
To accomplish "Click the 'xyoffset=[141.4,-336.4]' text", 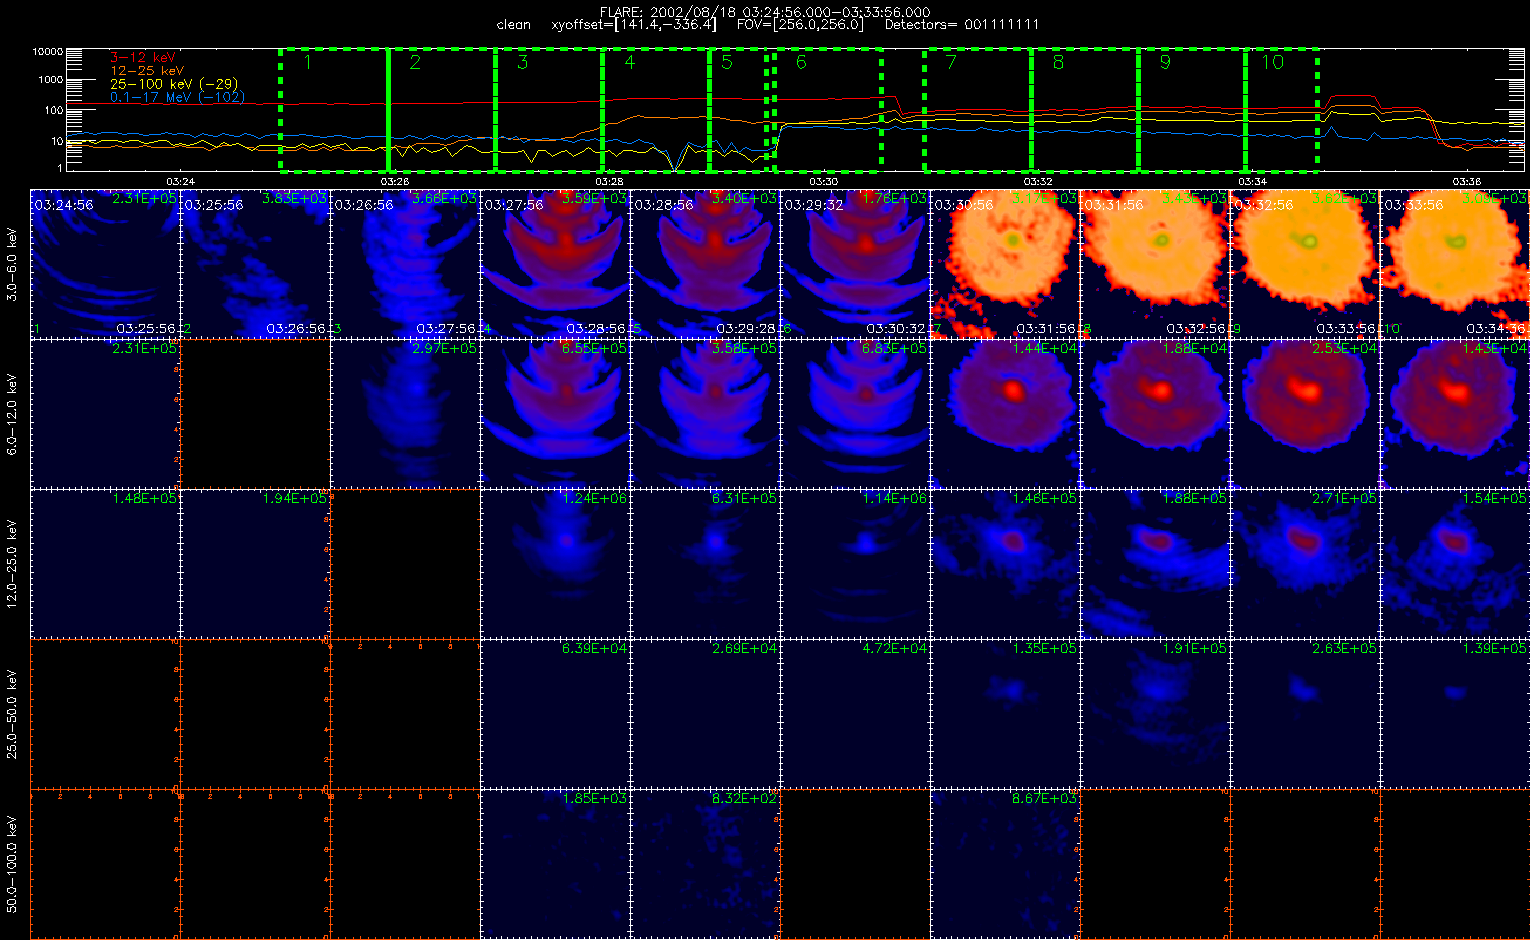I will pyautogui.click(x=634, y=24).
